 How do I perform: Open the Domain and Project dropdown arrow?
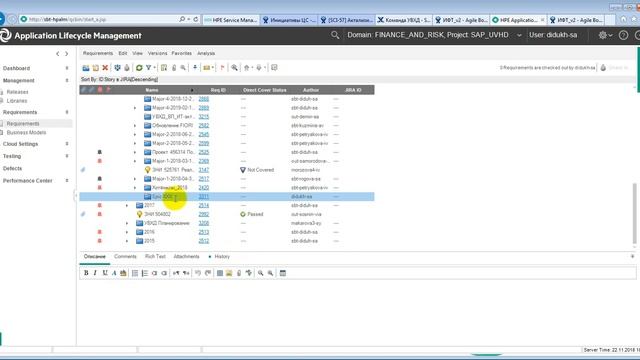[519, 36]
